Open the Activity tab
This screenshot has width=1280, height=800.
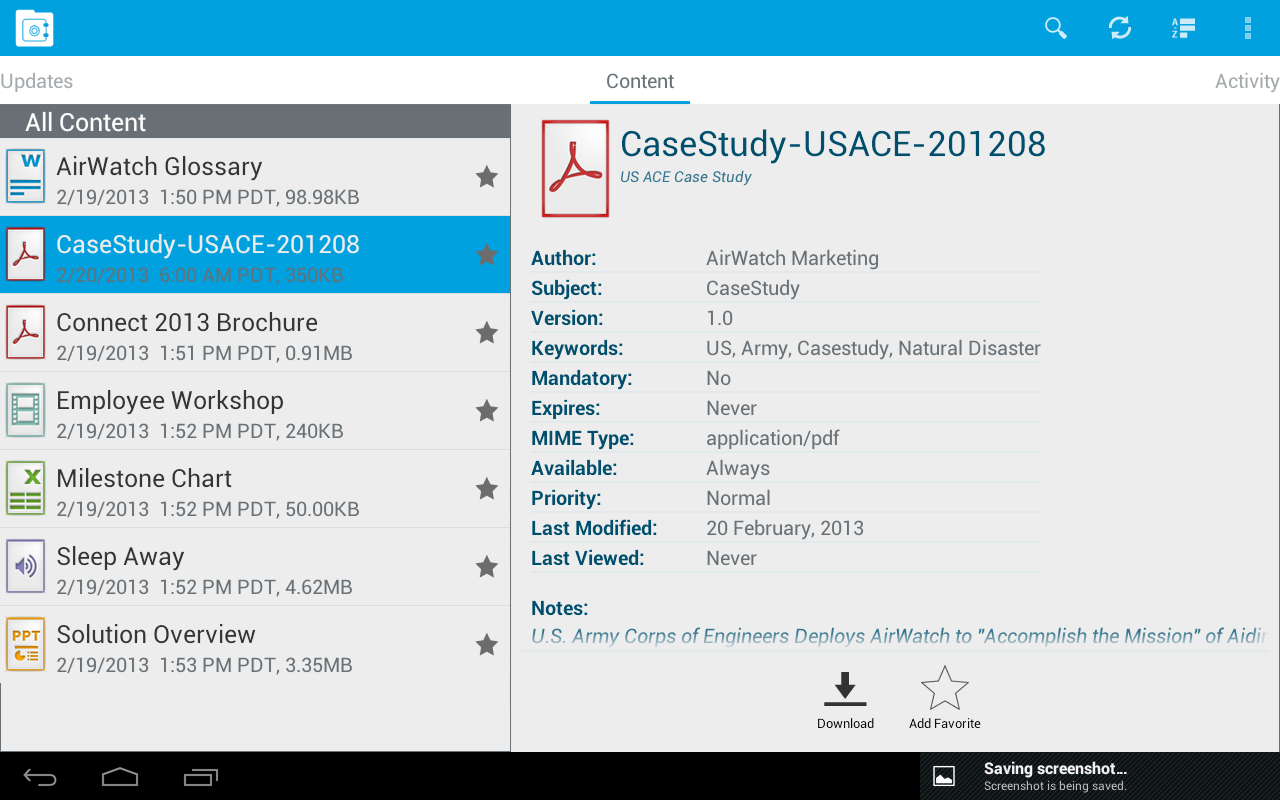coord(1246,81)
